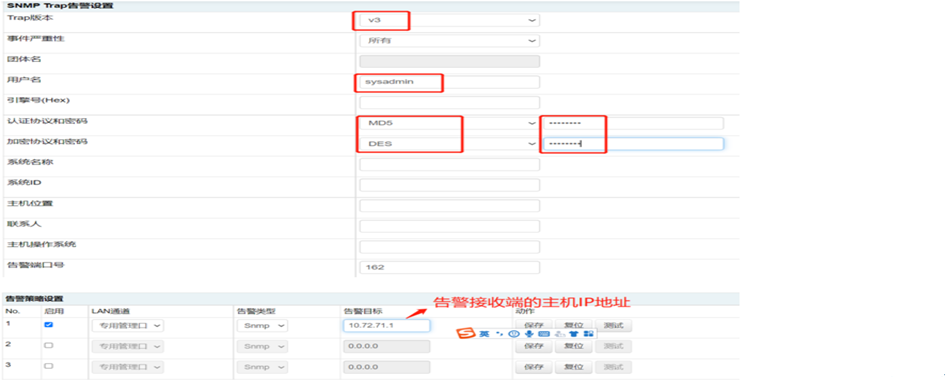Switch Sogou input mode via 英 indicator
This screenshot has height=383, width=947.
point(484,333)
